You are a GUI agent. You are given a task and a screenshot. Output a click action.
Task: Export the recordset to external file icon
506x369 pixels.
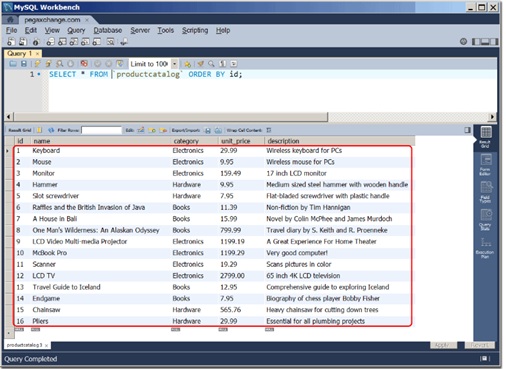[x=208, y=130]
